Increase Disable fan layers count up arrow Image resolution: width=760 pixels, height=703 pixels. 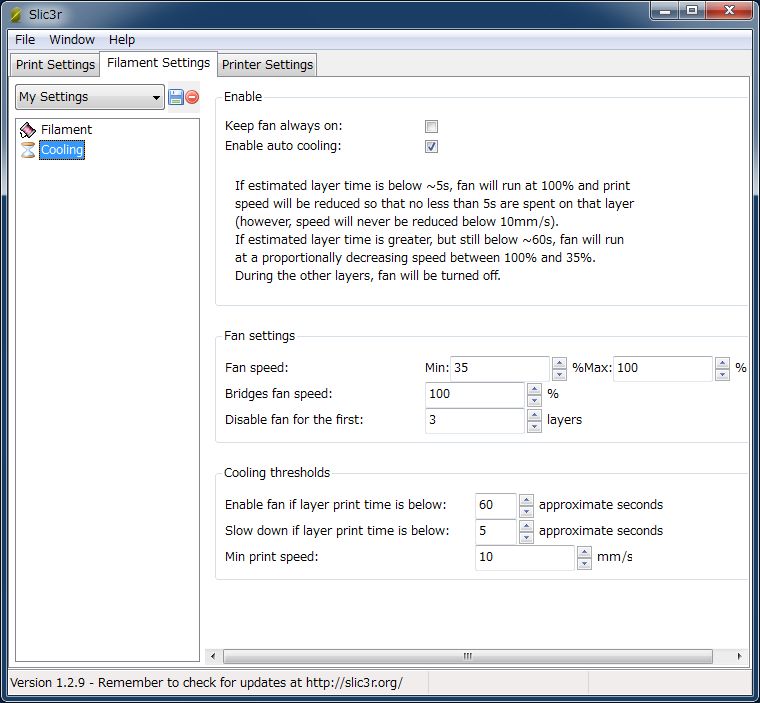click(x=534, y=415)
